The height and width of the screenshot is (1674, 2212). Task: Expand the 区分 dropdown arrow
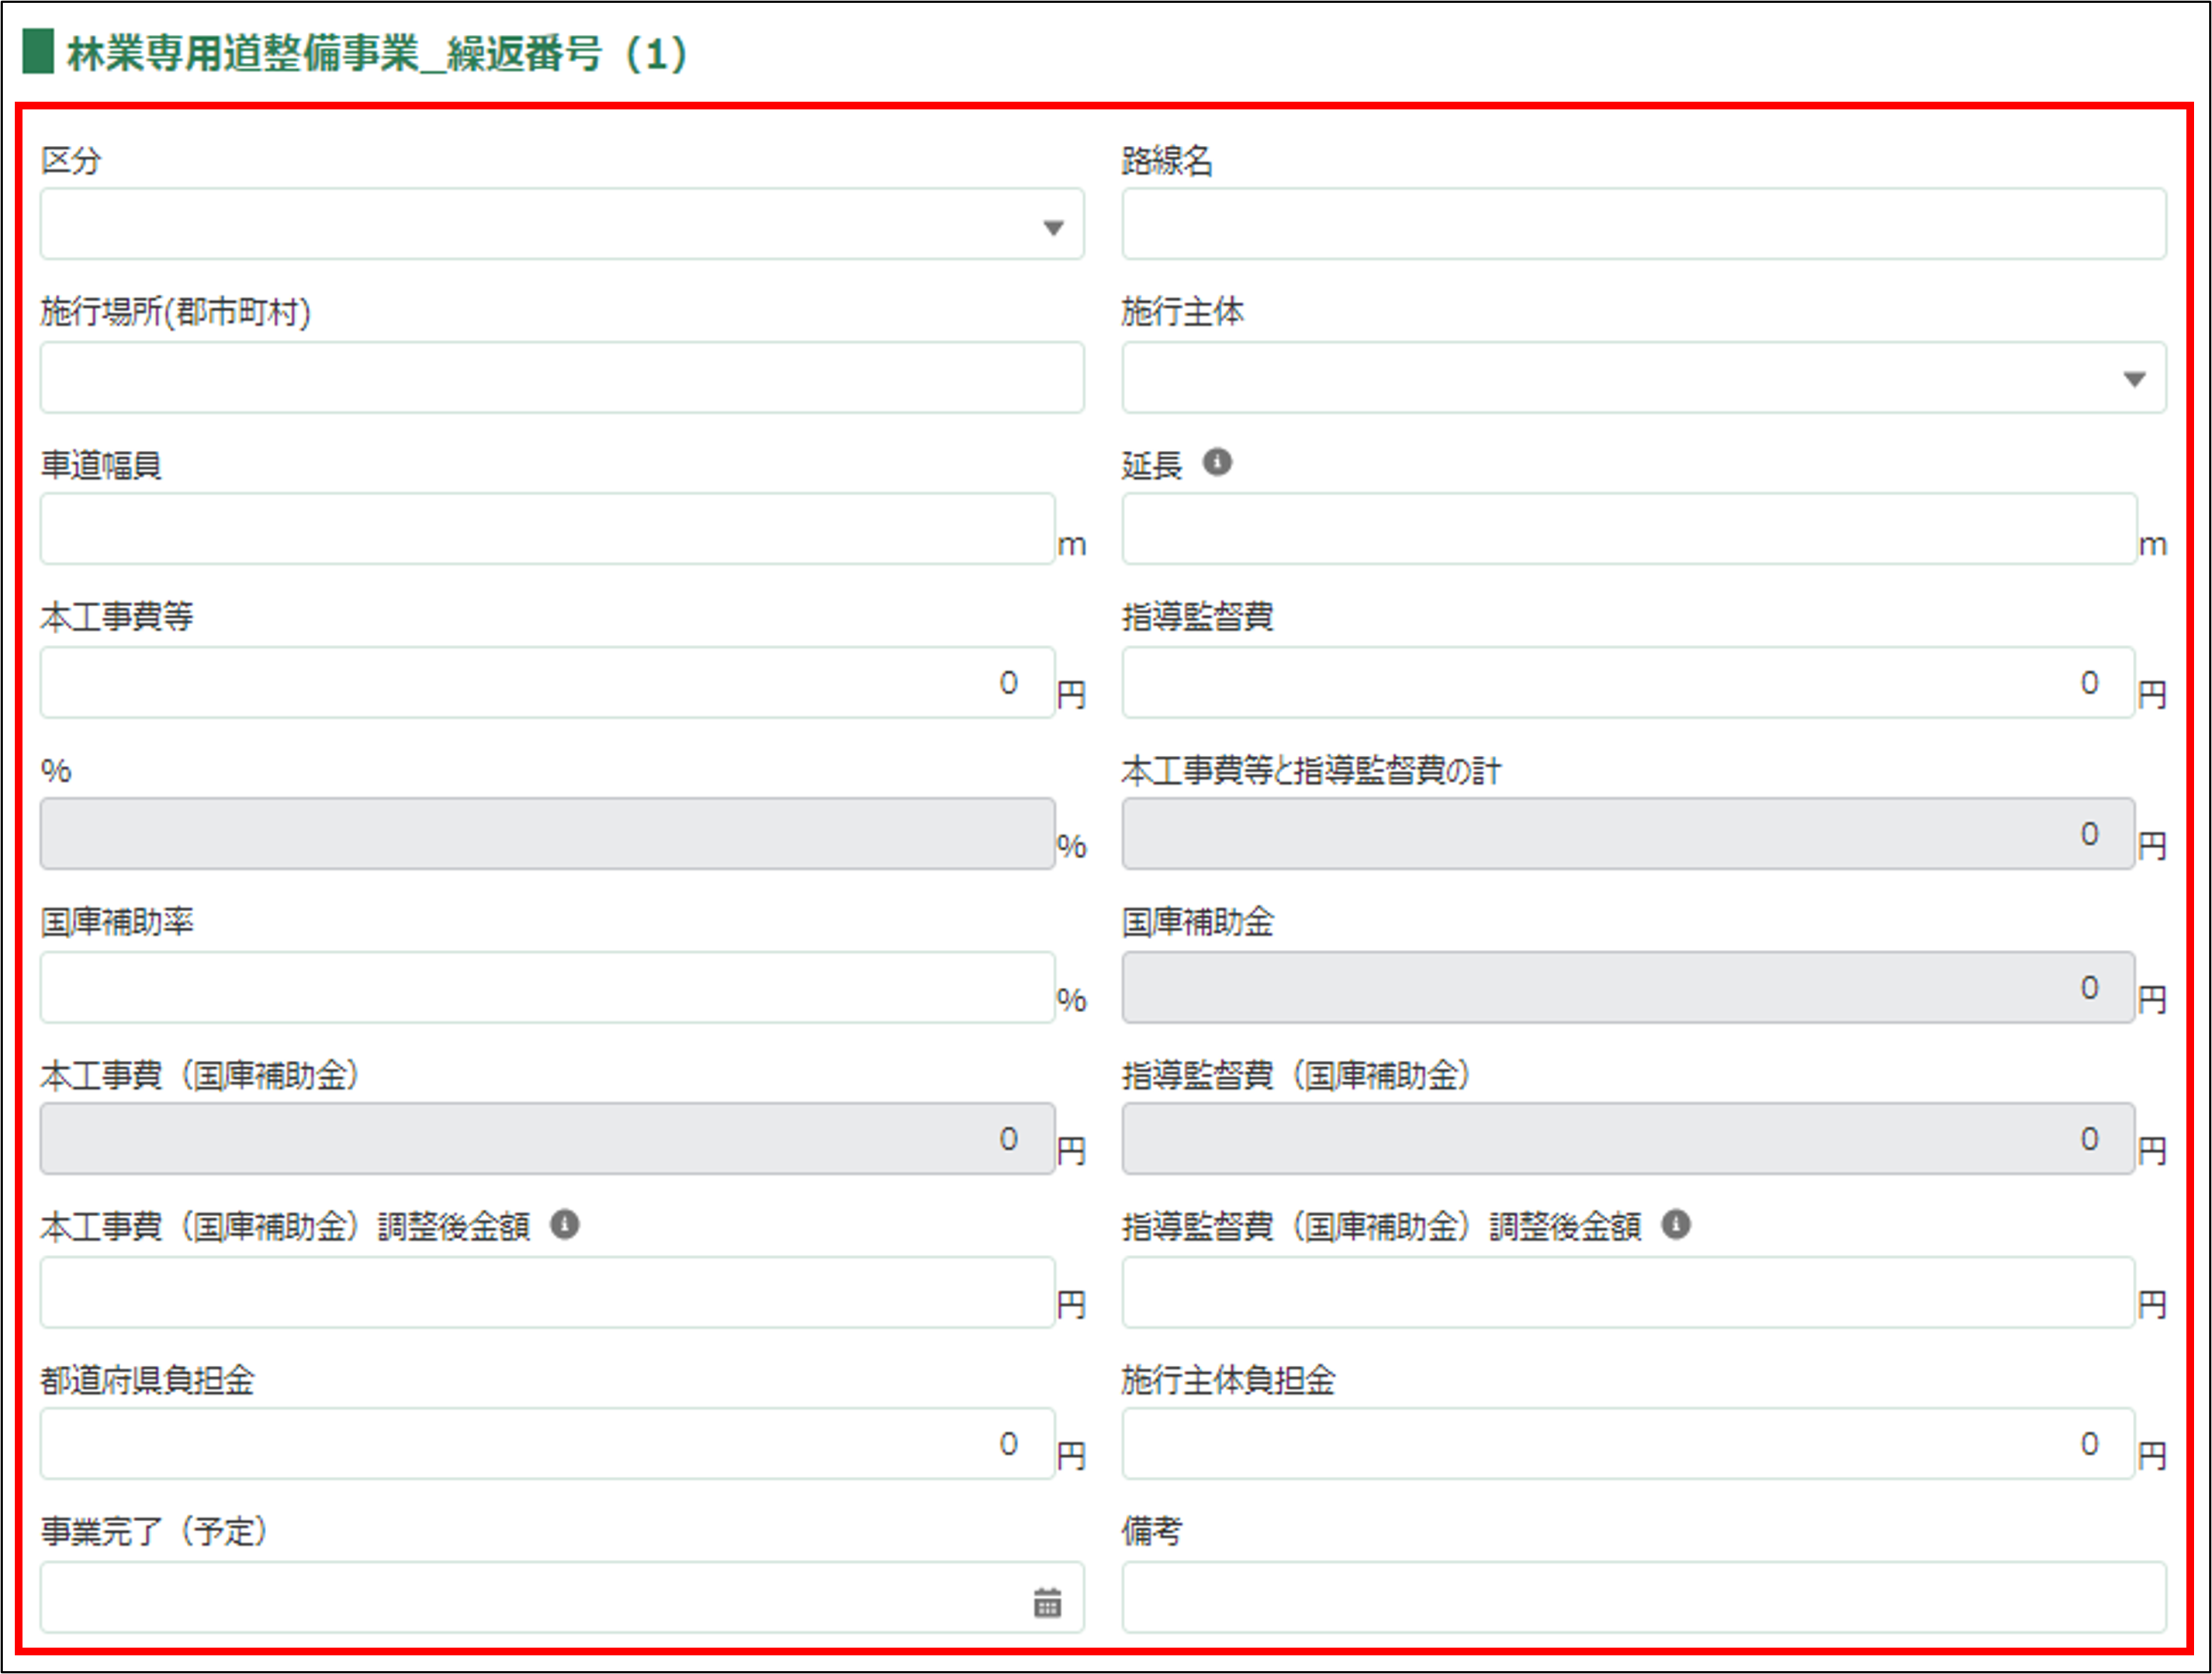(x=1053, y=227)
